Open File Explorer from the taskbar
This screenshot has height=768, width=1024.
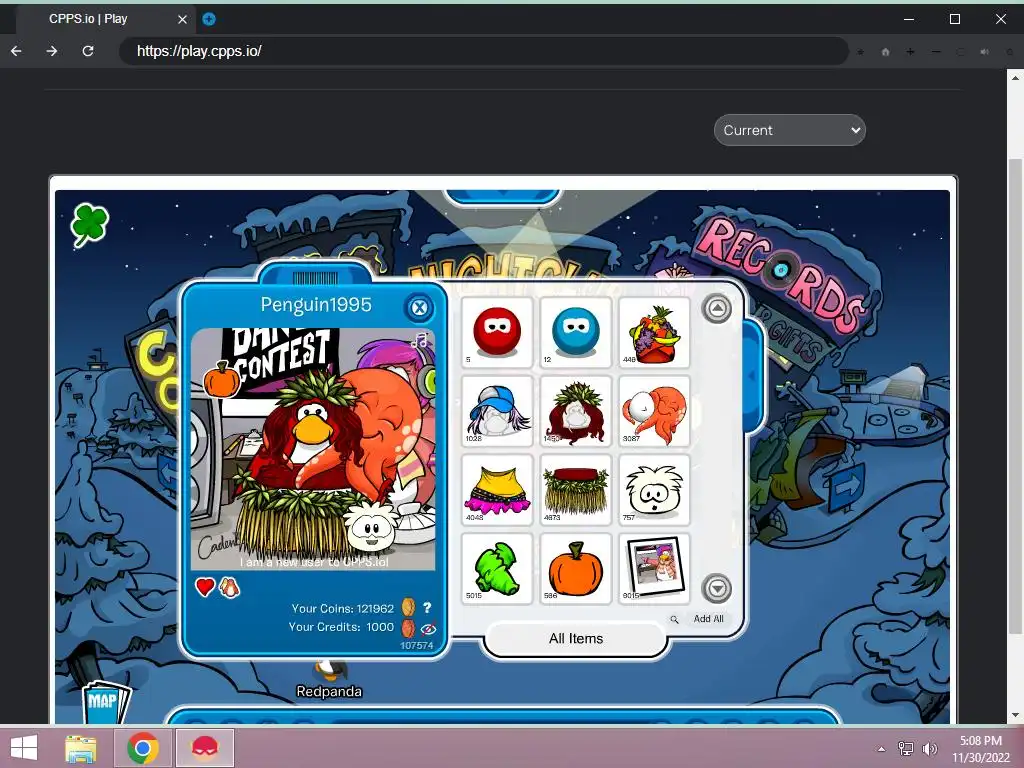(x=80, y=748)
